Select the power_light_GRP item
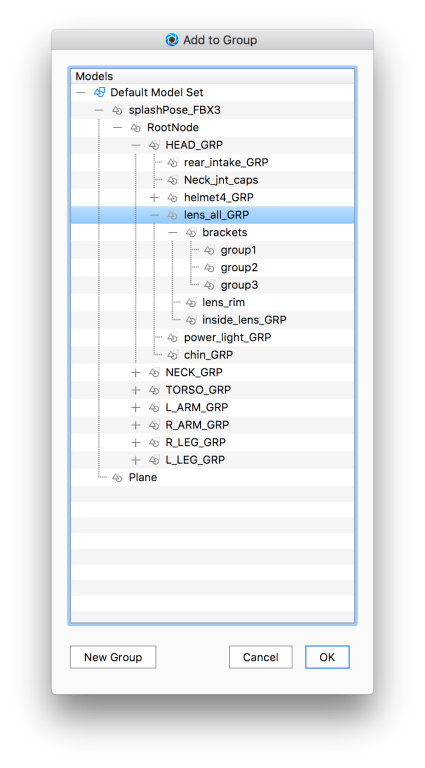This screenshot has width=425, height=768. pos(227,337)
